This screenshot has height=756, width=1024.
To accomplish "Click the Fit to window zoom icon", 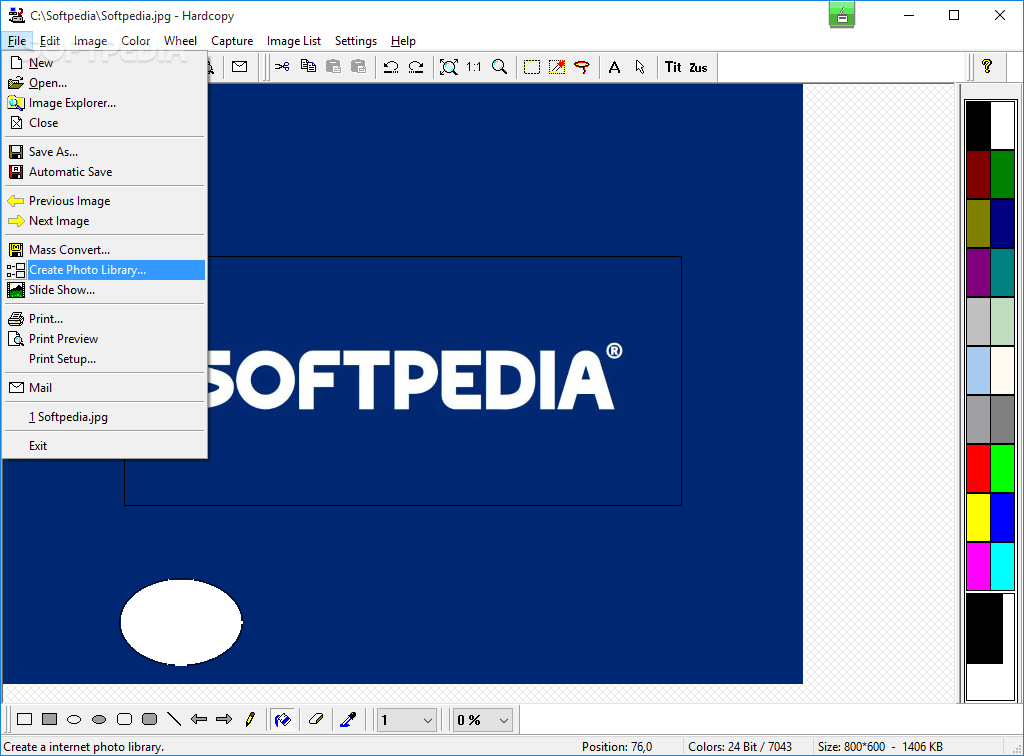I will (x=449, y=67).
